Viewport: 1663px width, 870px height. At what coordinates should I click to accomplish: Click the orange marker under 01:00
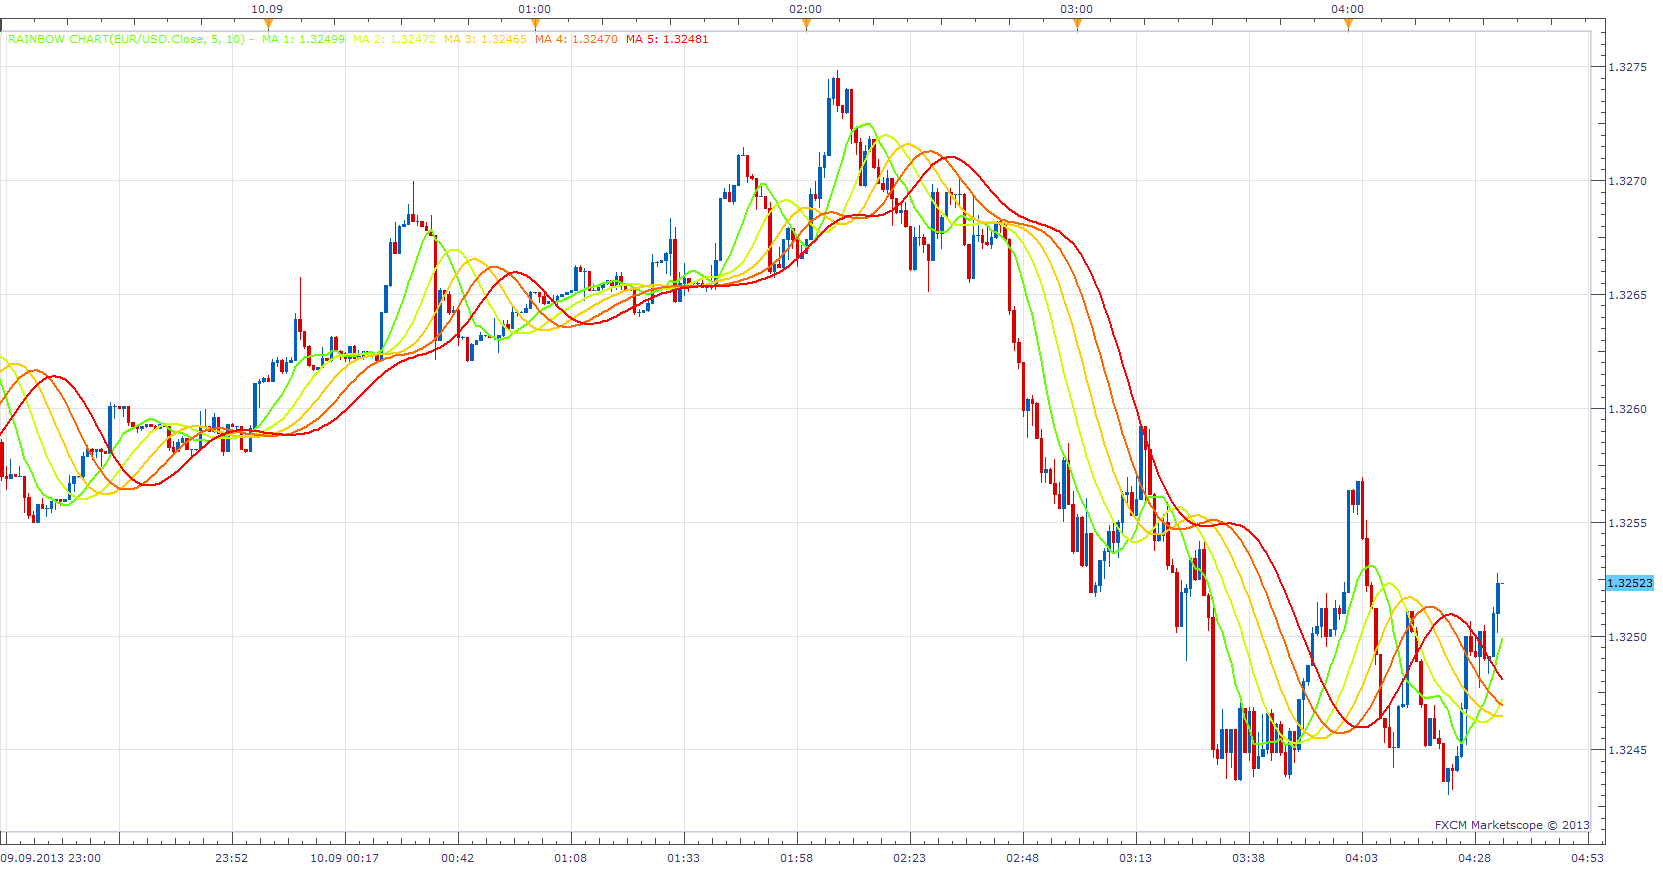(535, 25)
